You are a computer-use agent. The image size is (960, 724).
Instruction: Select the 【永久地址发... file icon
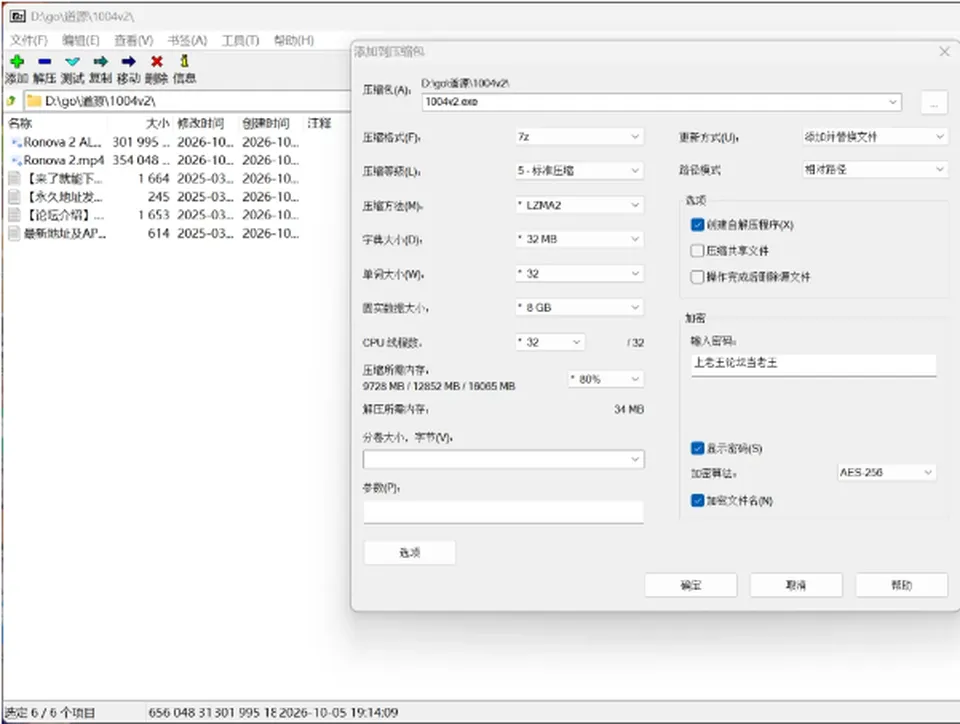[x=15, y=197]
